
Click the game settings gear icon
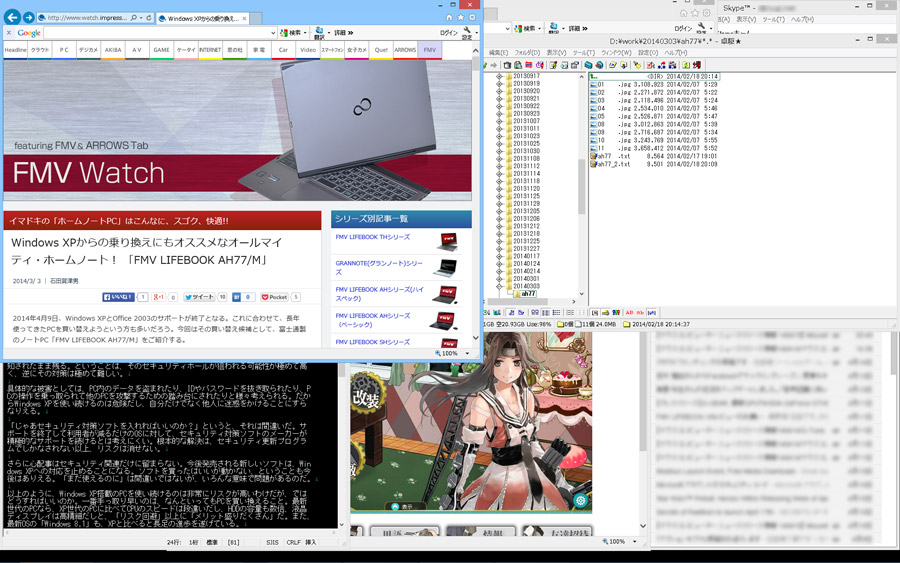[580, 500]
